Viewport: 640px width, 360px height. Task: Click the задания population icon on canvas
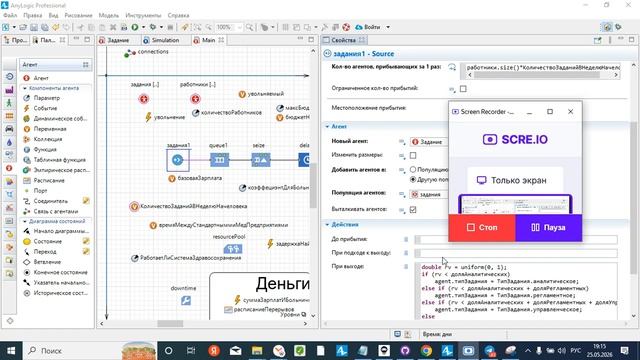(144, 99)
